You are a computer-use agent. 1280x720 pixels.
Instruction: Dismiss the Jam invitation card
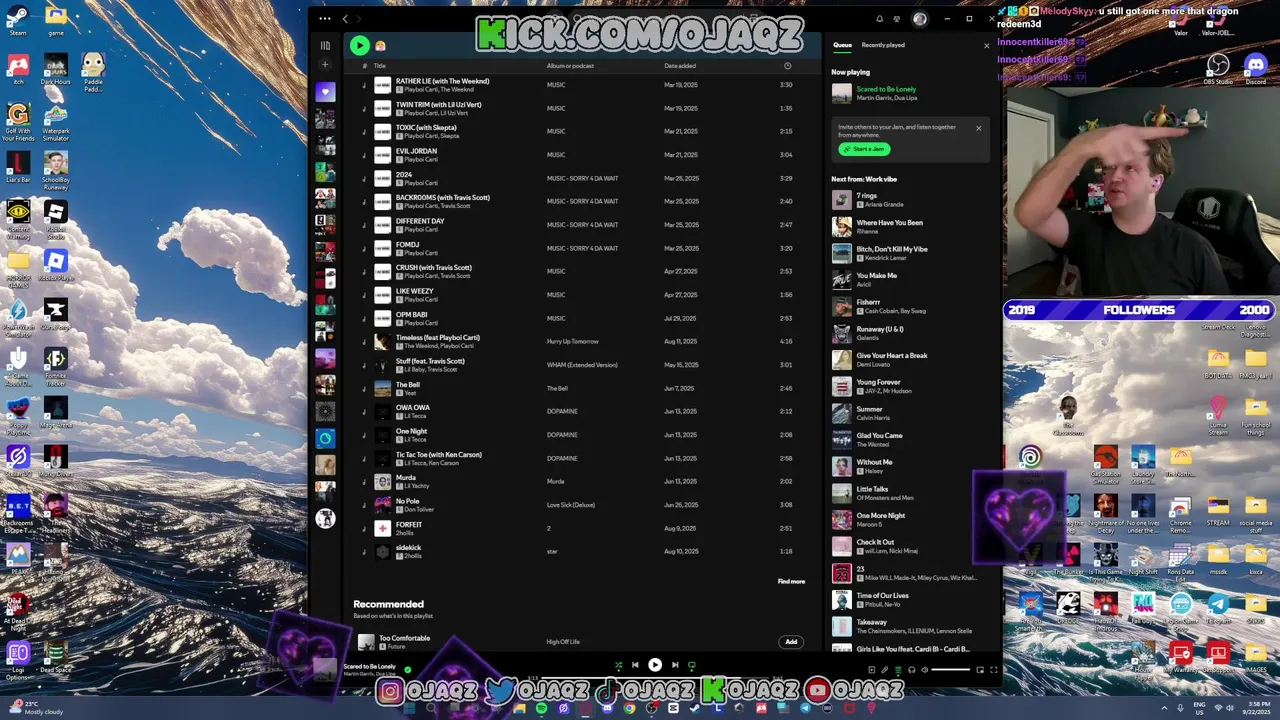[x=978, y=128]
